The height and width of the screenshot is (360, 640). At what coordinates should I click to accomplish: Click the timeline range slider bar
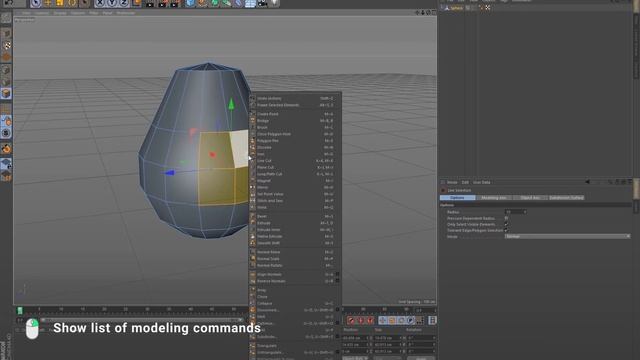[x=141, y=320]
